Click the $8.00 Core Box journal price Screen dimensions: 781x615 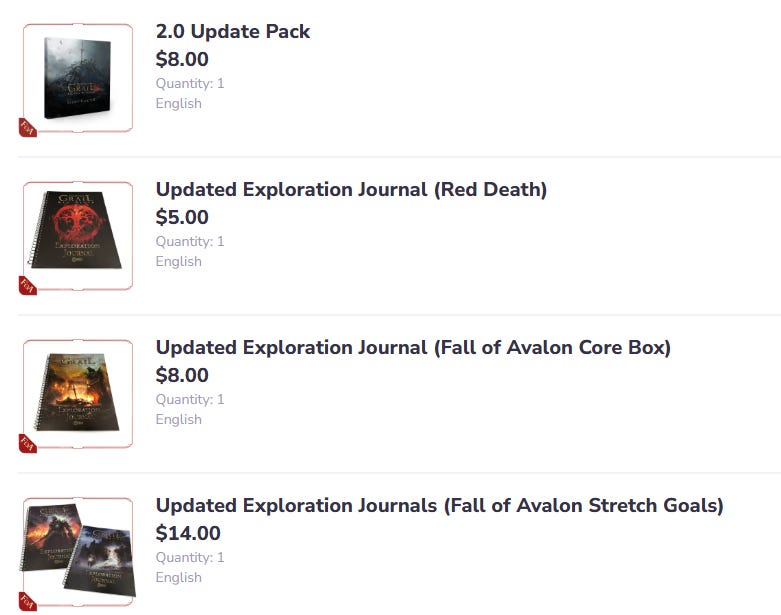pos(182,375)
